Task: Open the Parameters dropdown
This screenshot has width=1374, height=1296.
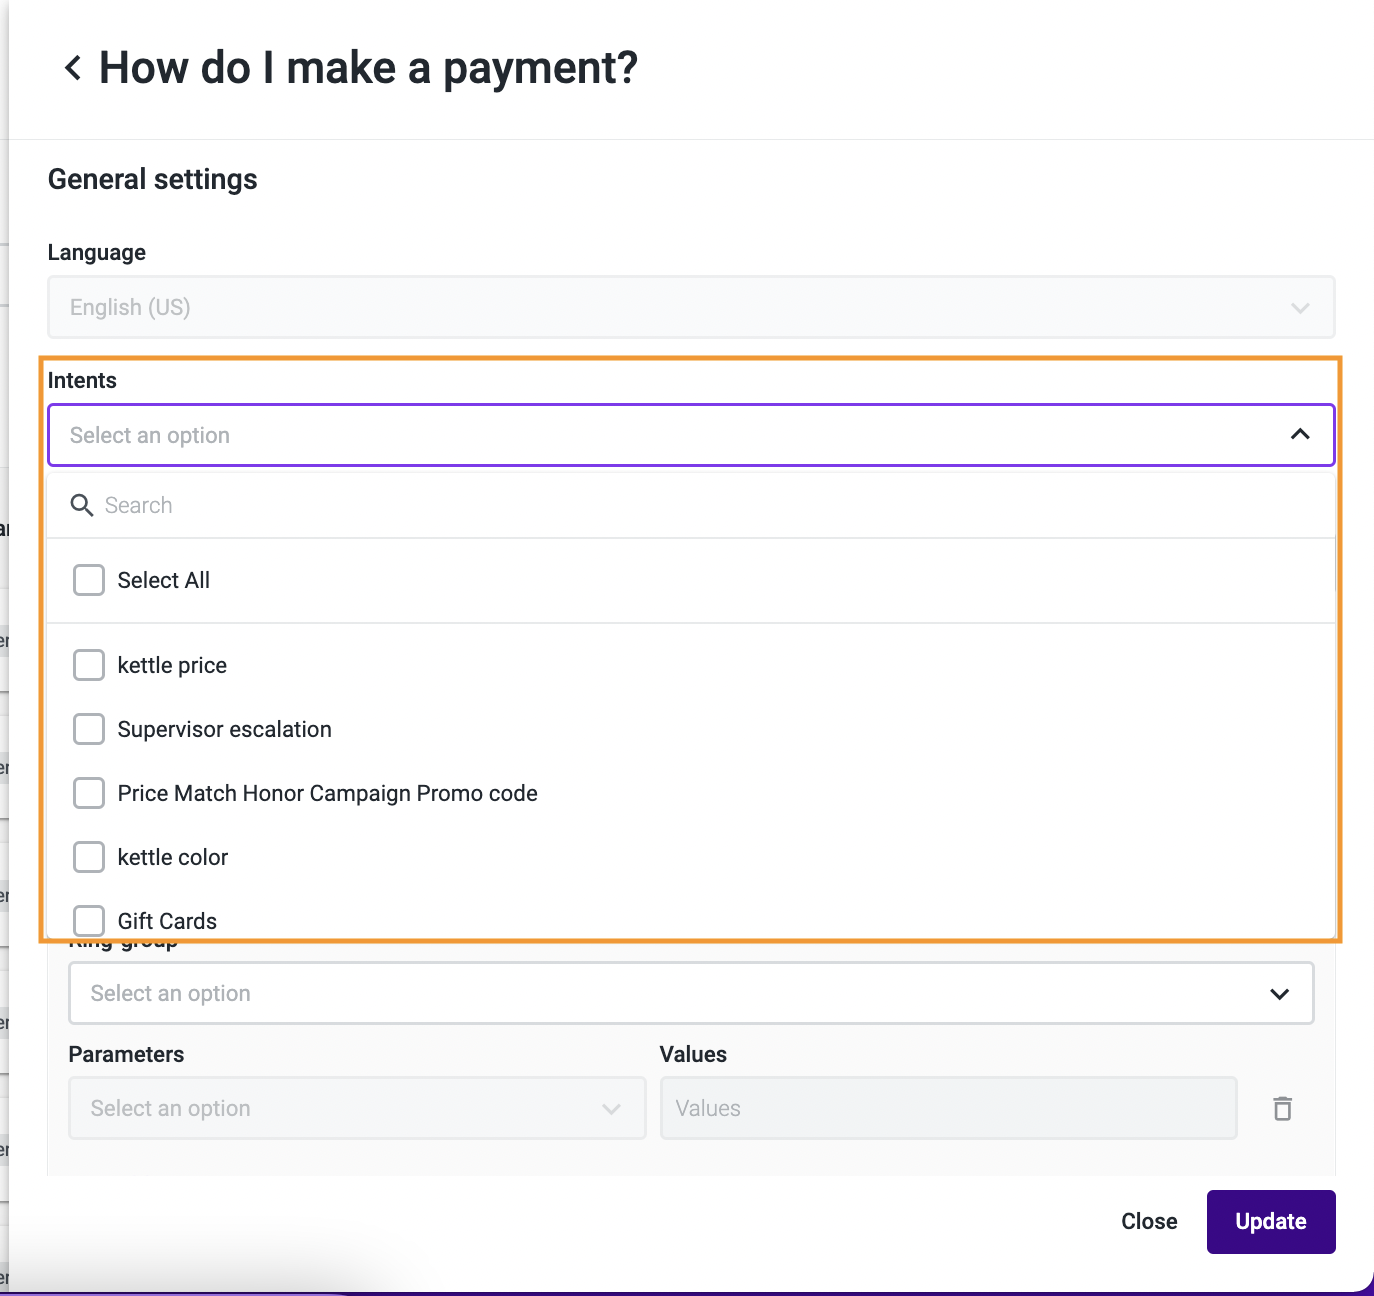Action: [x=357, y=1108]
